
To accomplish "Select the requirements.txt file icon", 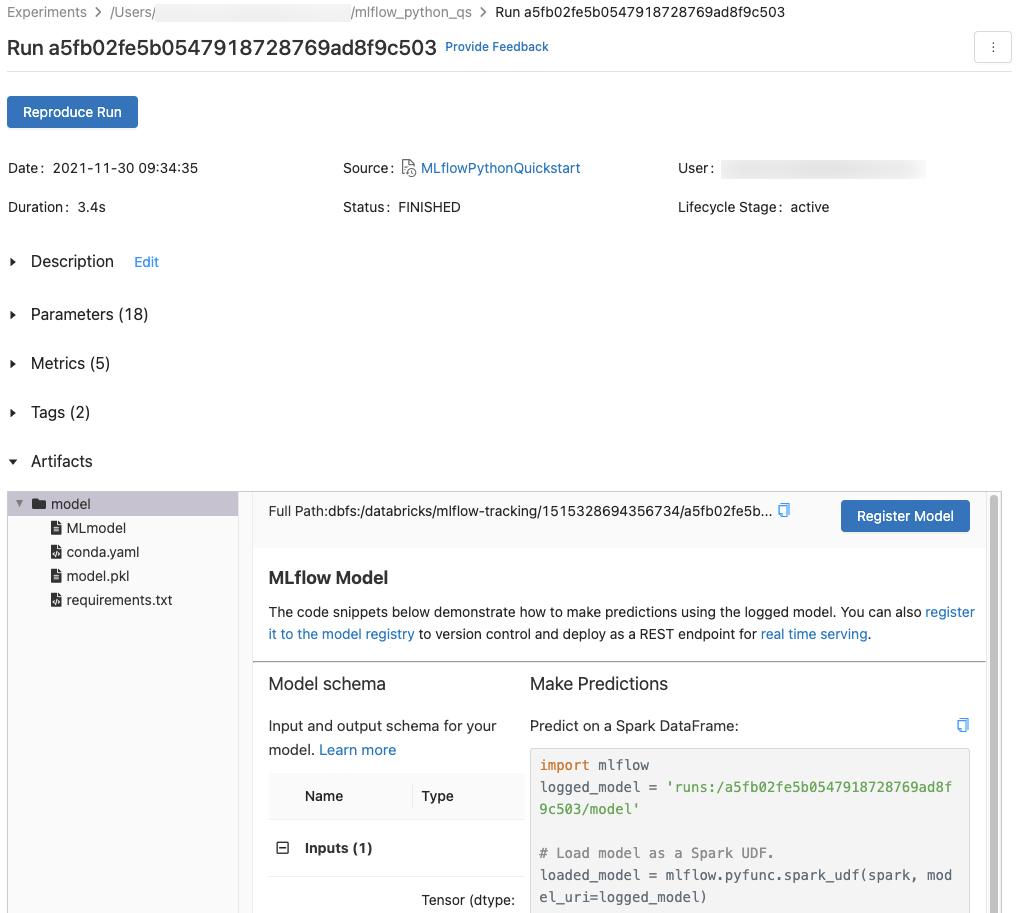I will (x=57, y=600).
